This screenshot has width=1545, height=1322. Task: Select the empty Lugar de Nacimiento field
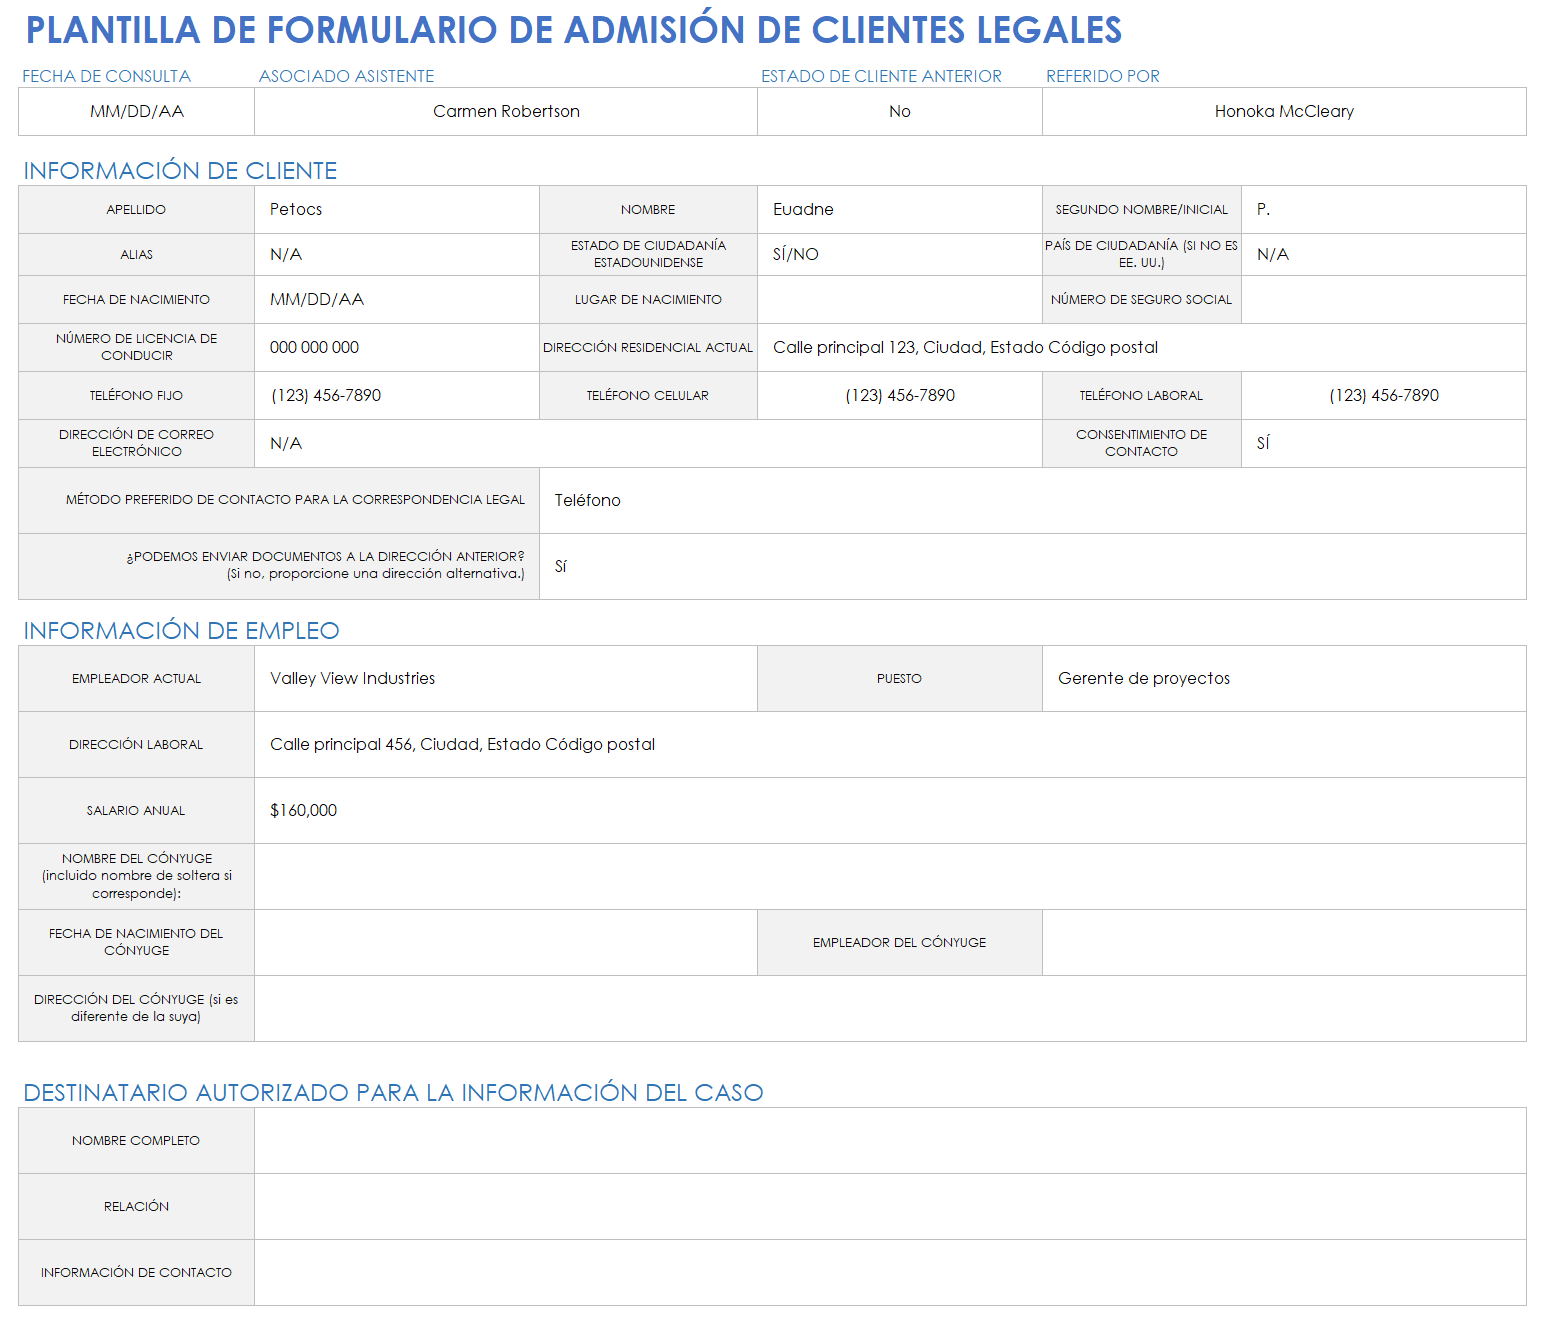(x=899, y=299)
